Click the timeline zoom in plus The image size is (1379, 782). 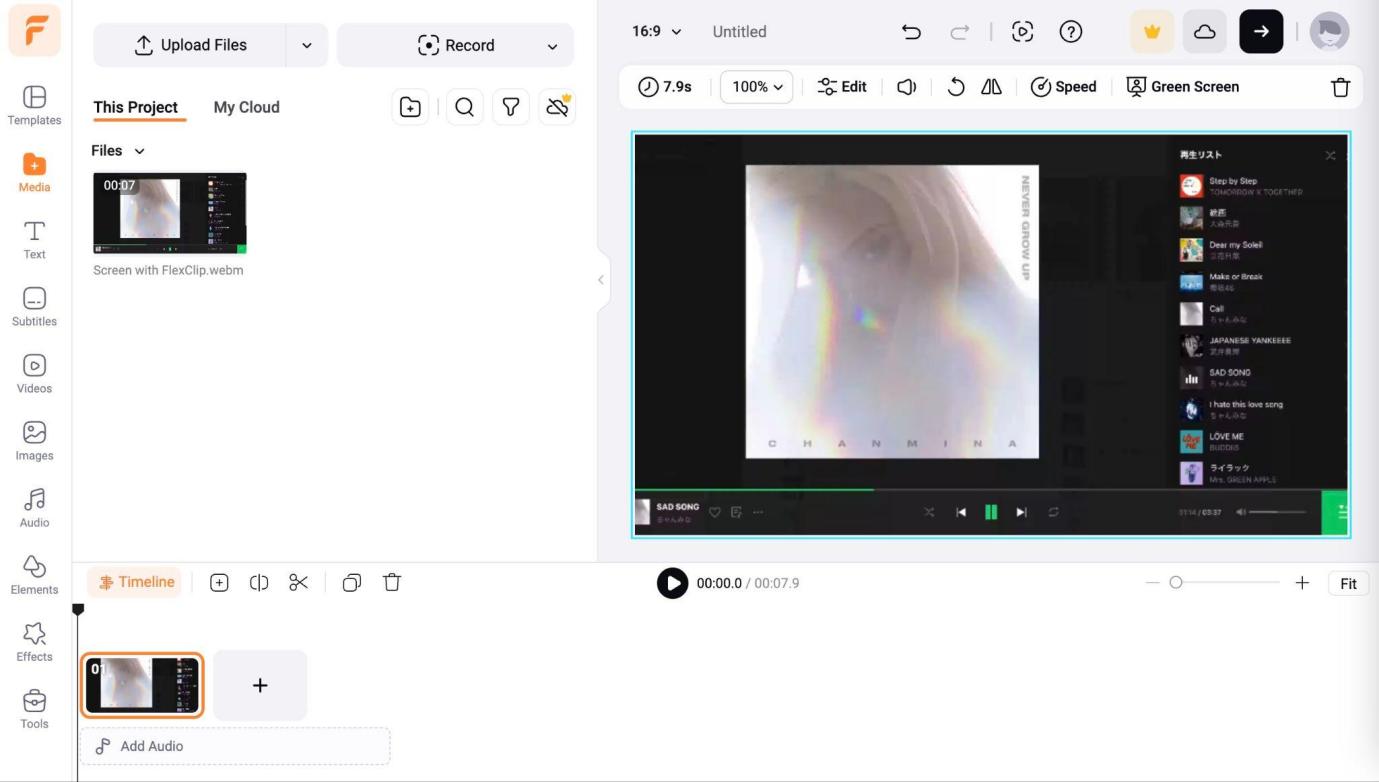pyautogui.click(x=1302, y=582)
